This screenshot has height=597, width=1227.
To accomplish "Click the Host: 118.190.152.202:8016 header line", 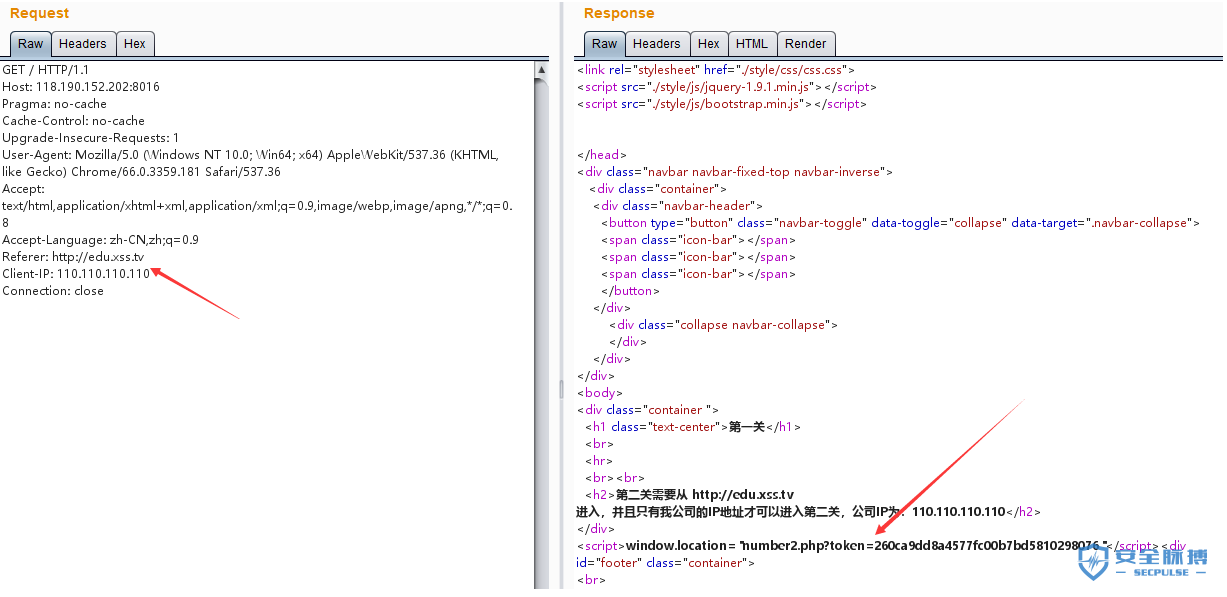I will 81,87.
